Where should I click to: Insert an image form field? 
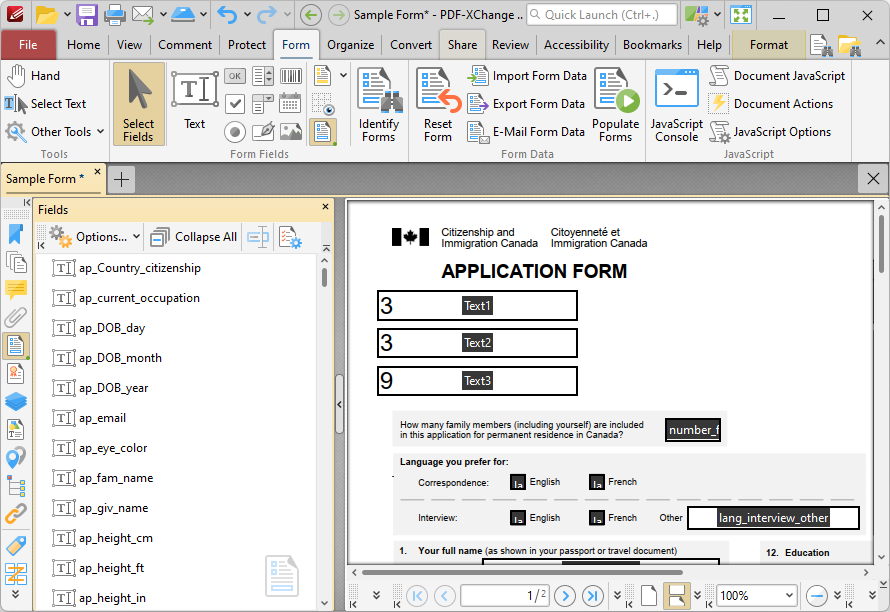[291, 132]
